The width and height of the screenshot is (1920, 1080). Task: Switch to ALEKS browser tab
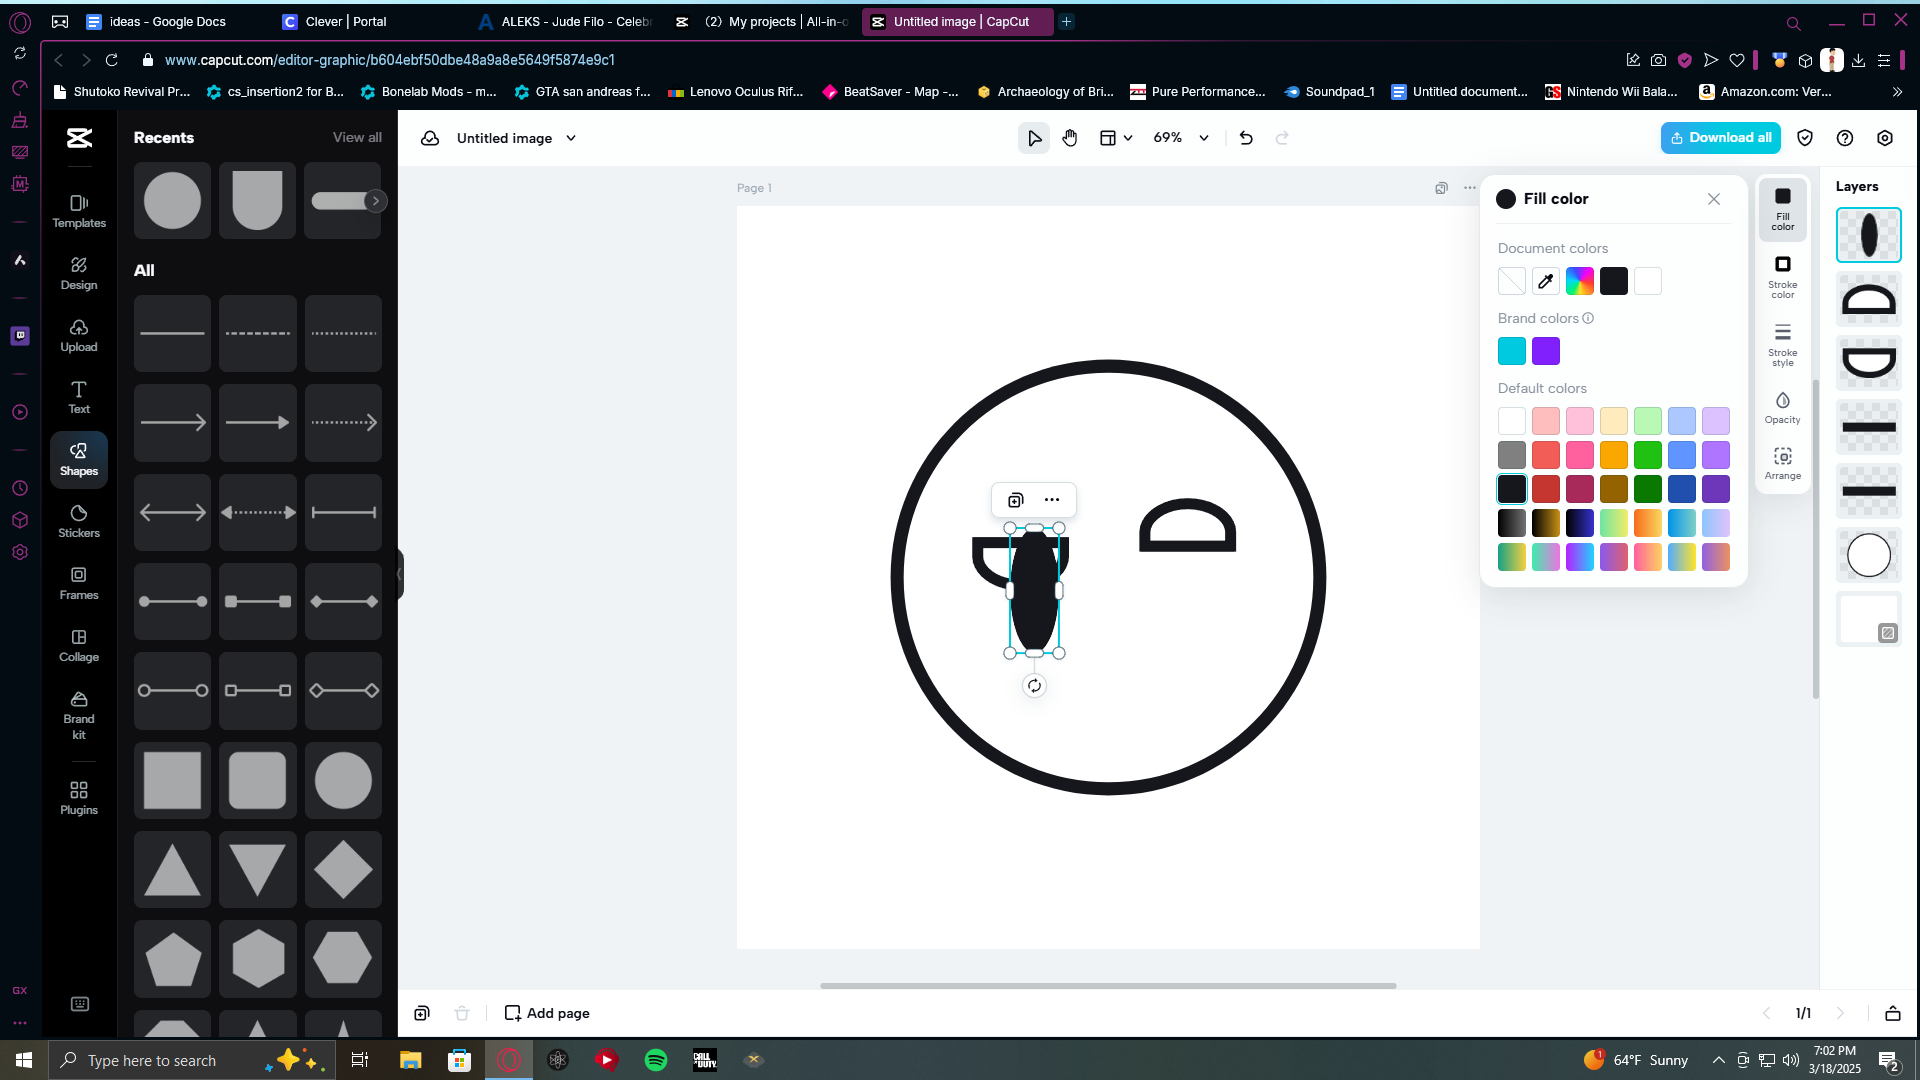(566, 21)
